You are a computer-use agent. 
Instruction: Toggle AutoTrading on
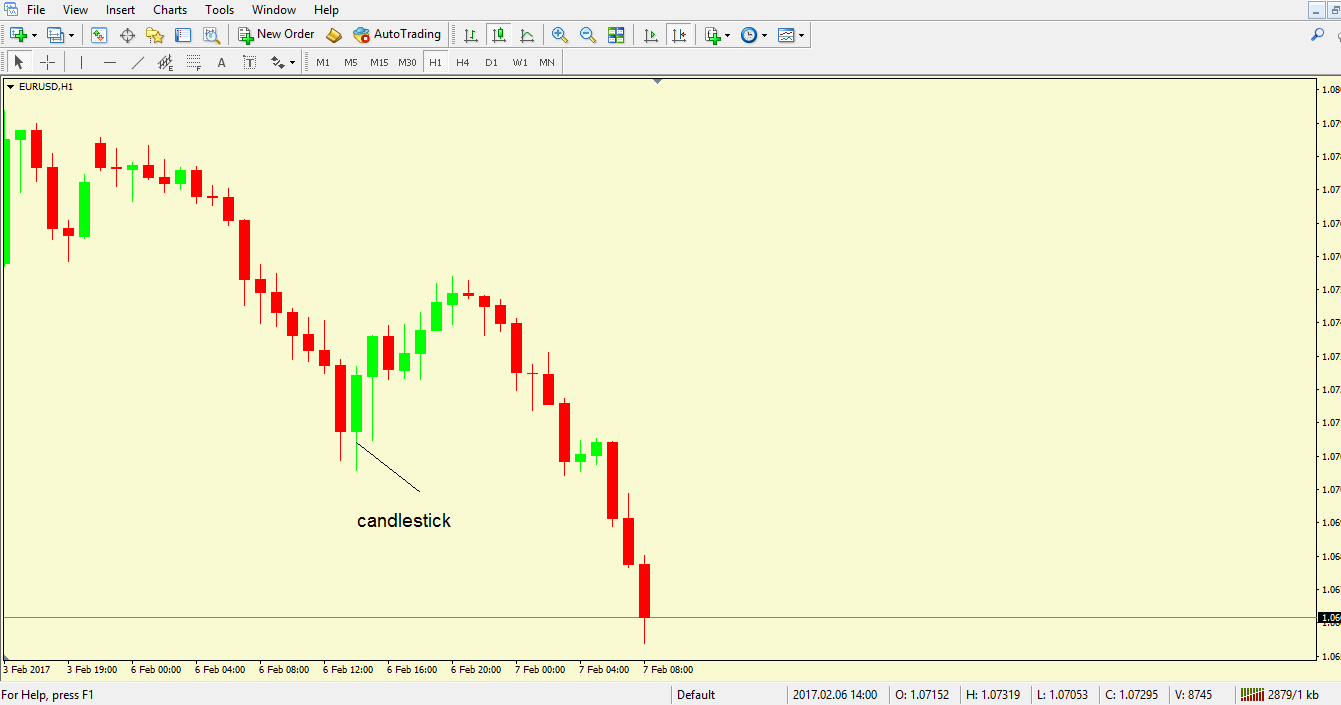pos(396,34)
